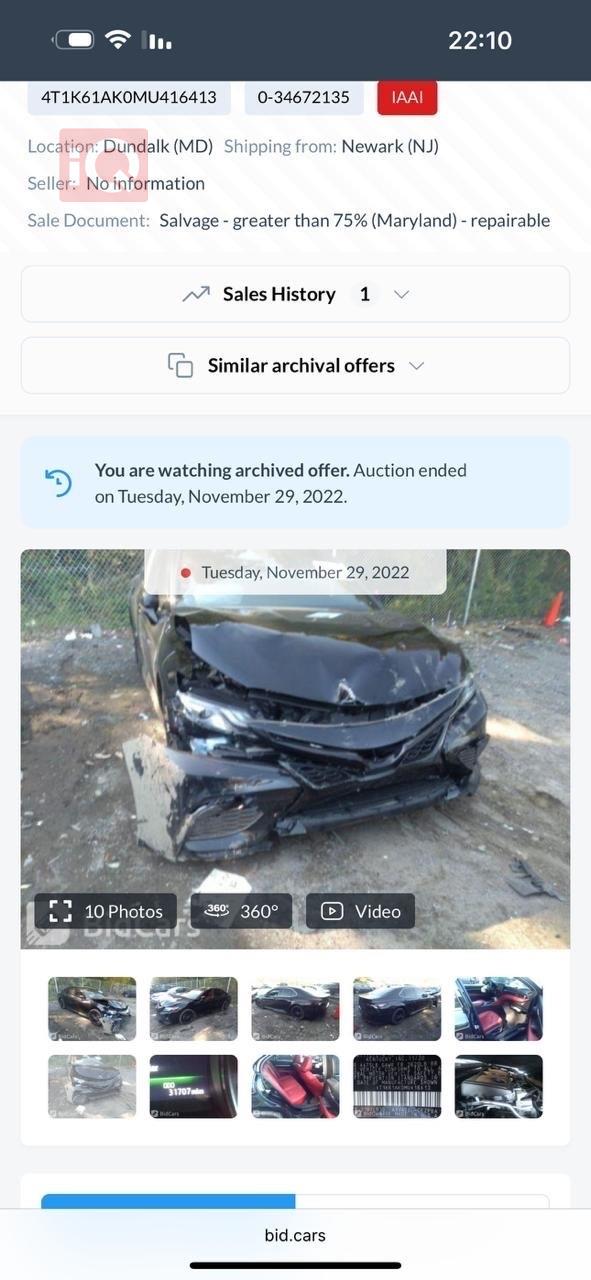591x1280 pixels.
Task: Play the vehicle Video
Action: point(360,911)
